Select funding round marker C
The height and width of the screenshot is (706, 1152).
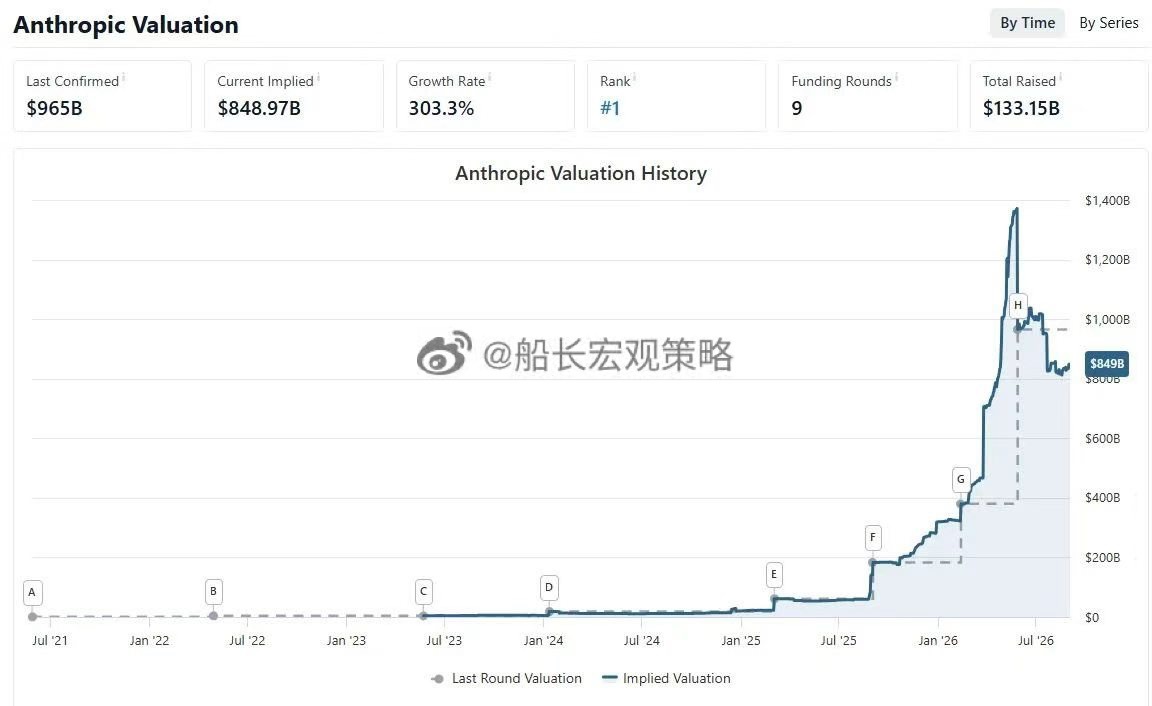423,591
